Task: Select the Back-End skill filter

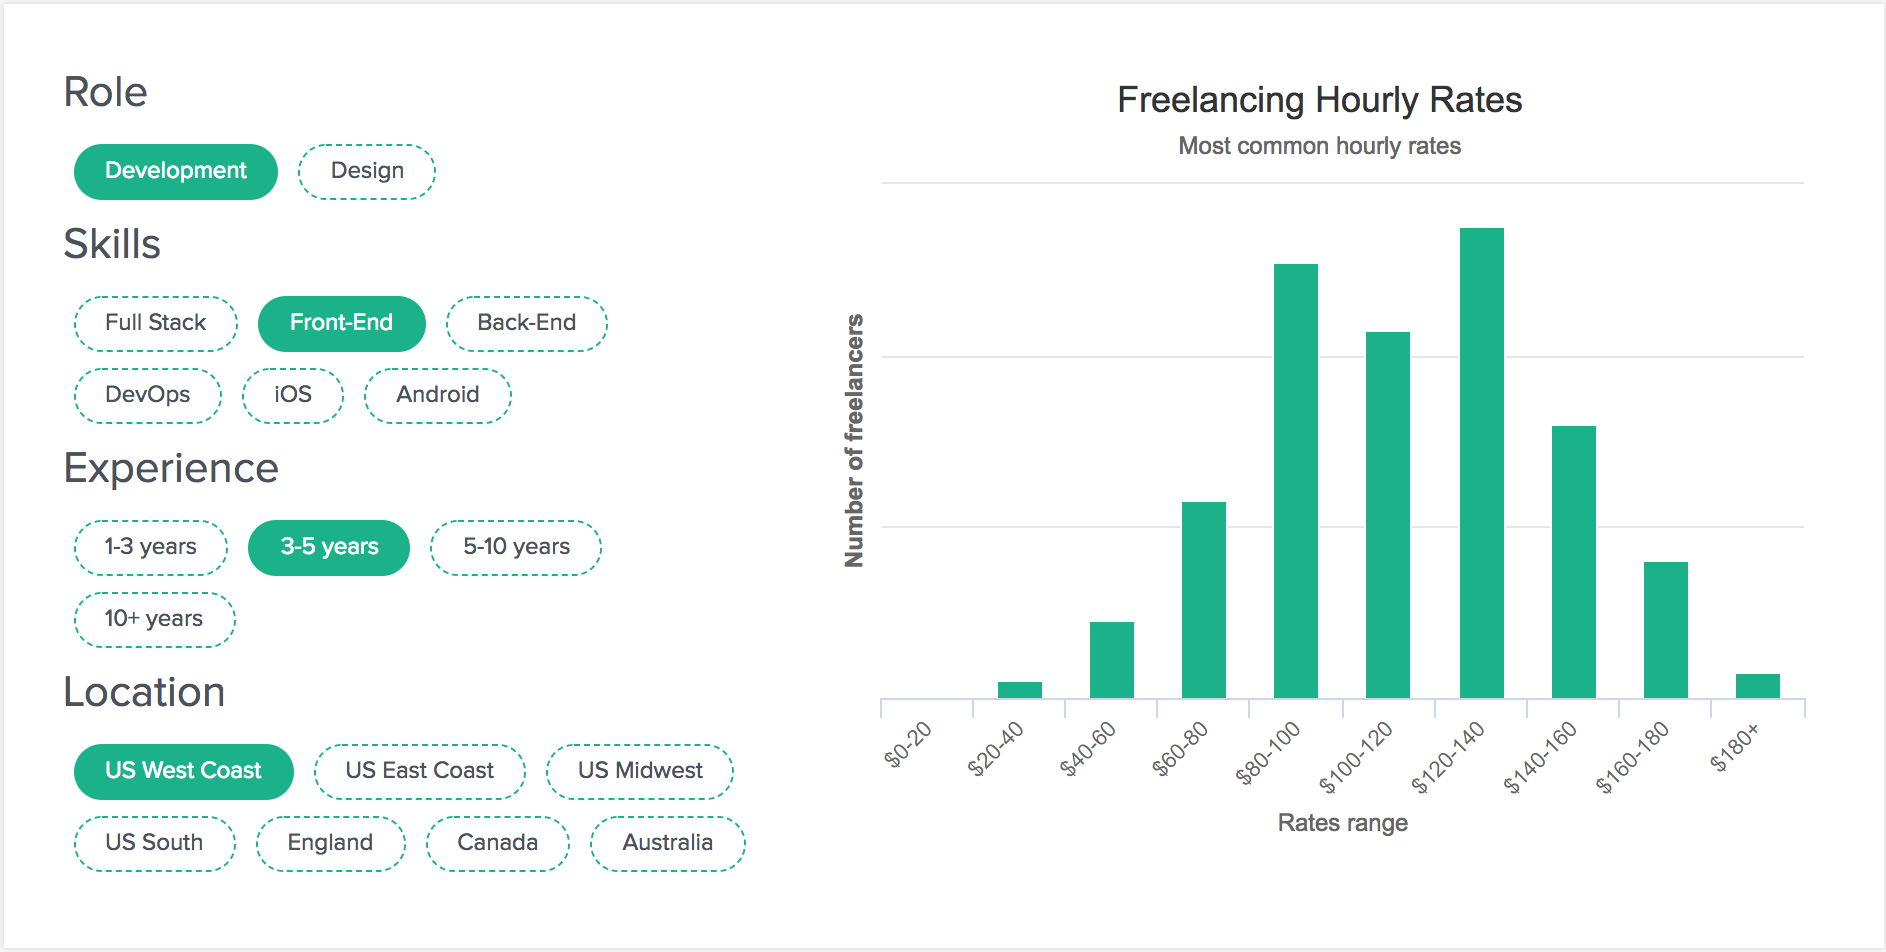Action: [527, 322]
